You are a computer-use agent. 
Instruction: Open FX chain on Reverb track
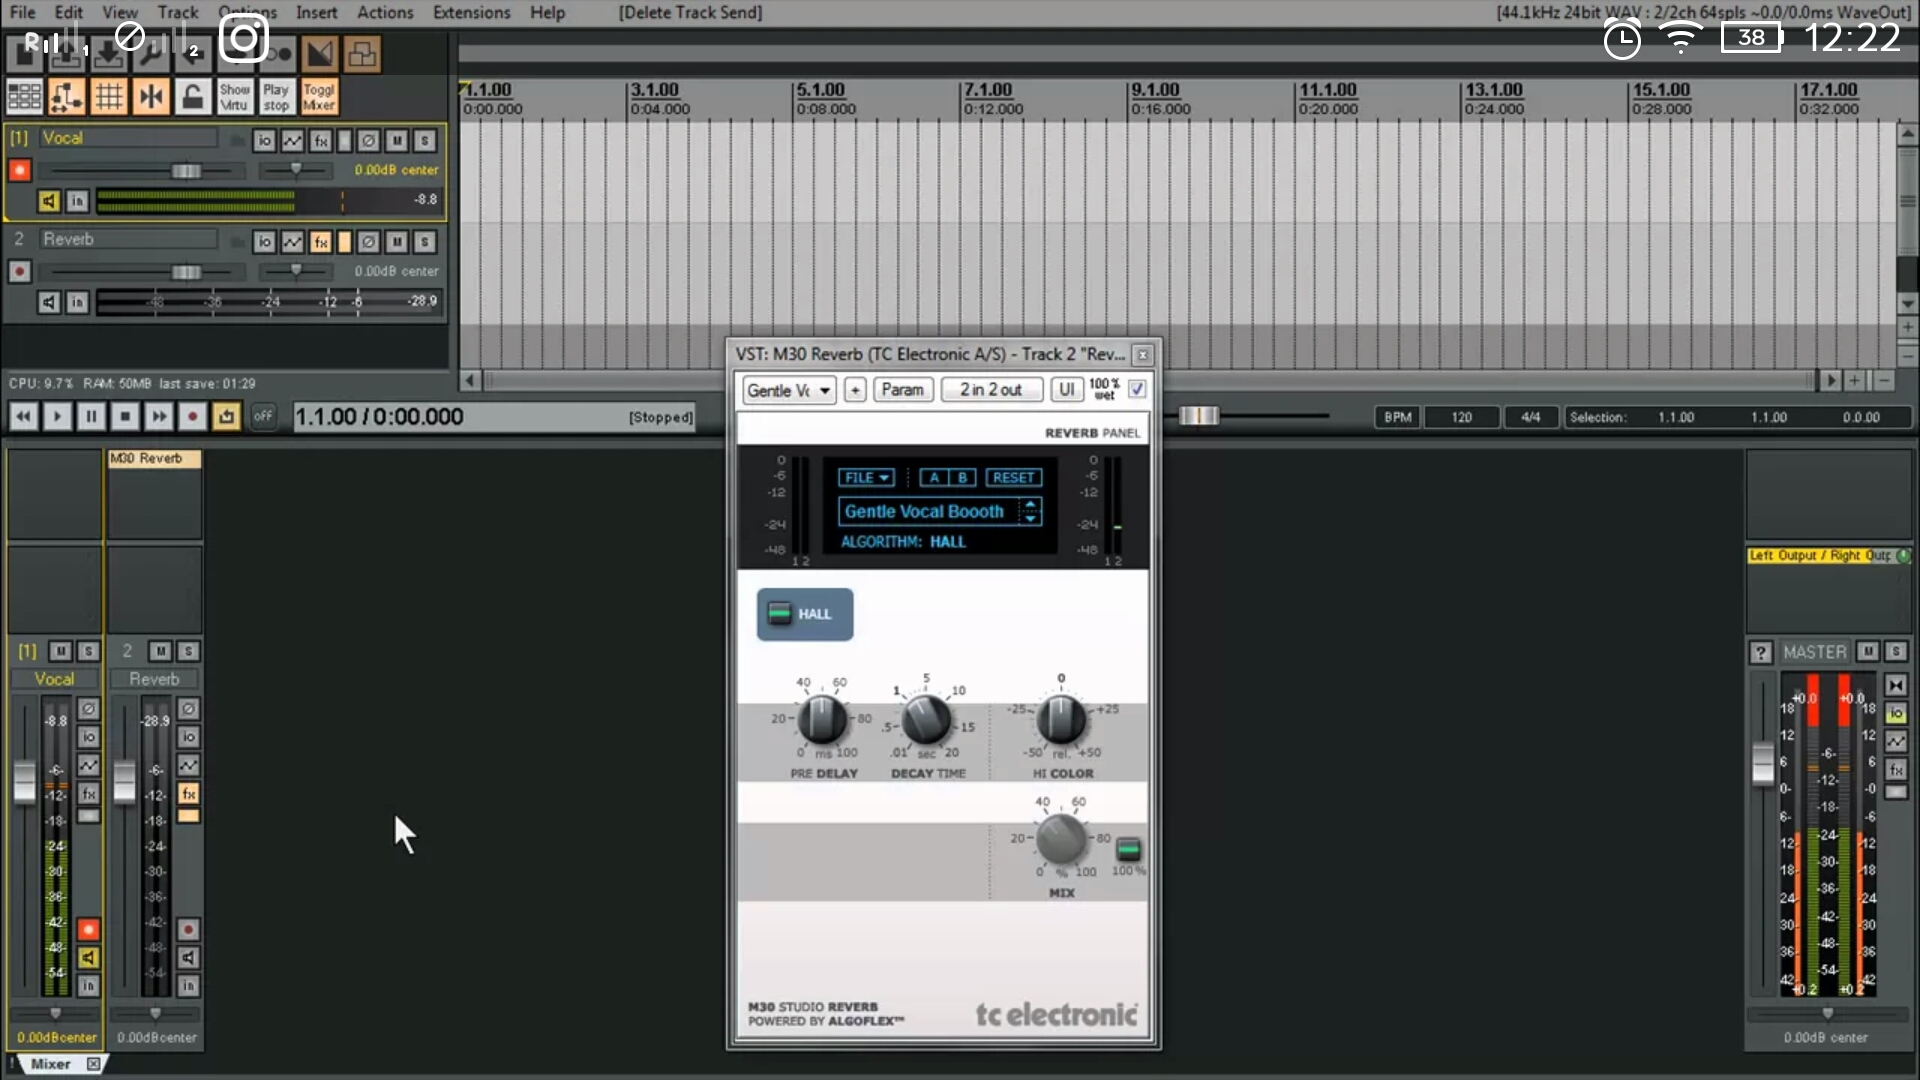320,242
